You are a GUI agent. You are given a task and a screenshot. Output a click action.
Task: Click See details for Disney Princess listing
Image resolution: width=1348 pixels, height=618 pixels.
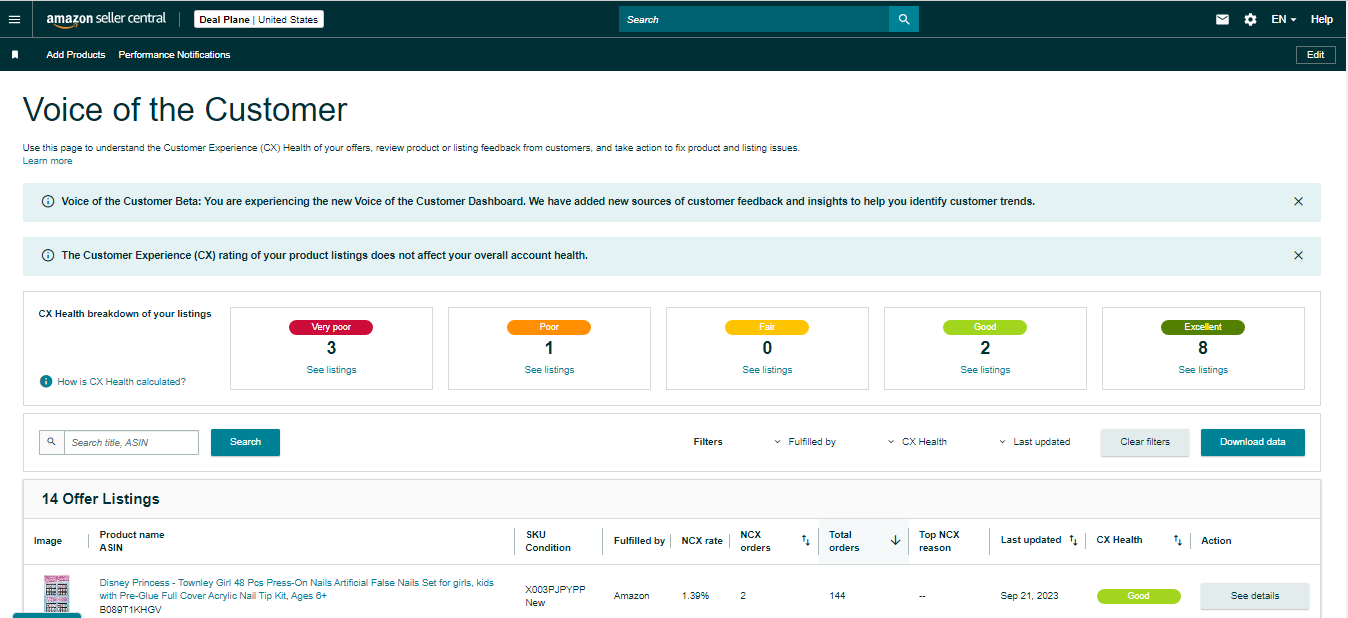click(1254, 596)
